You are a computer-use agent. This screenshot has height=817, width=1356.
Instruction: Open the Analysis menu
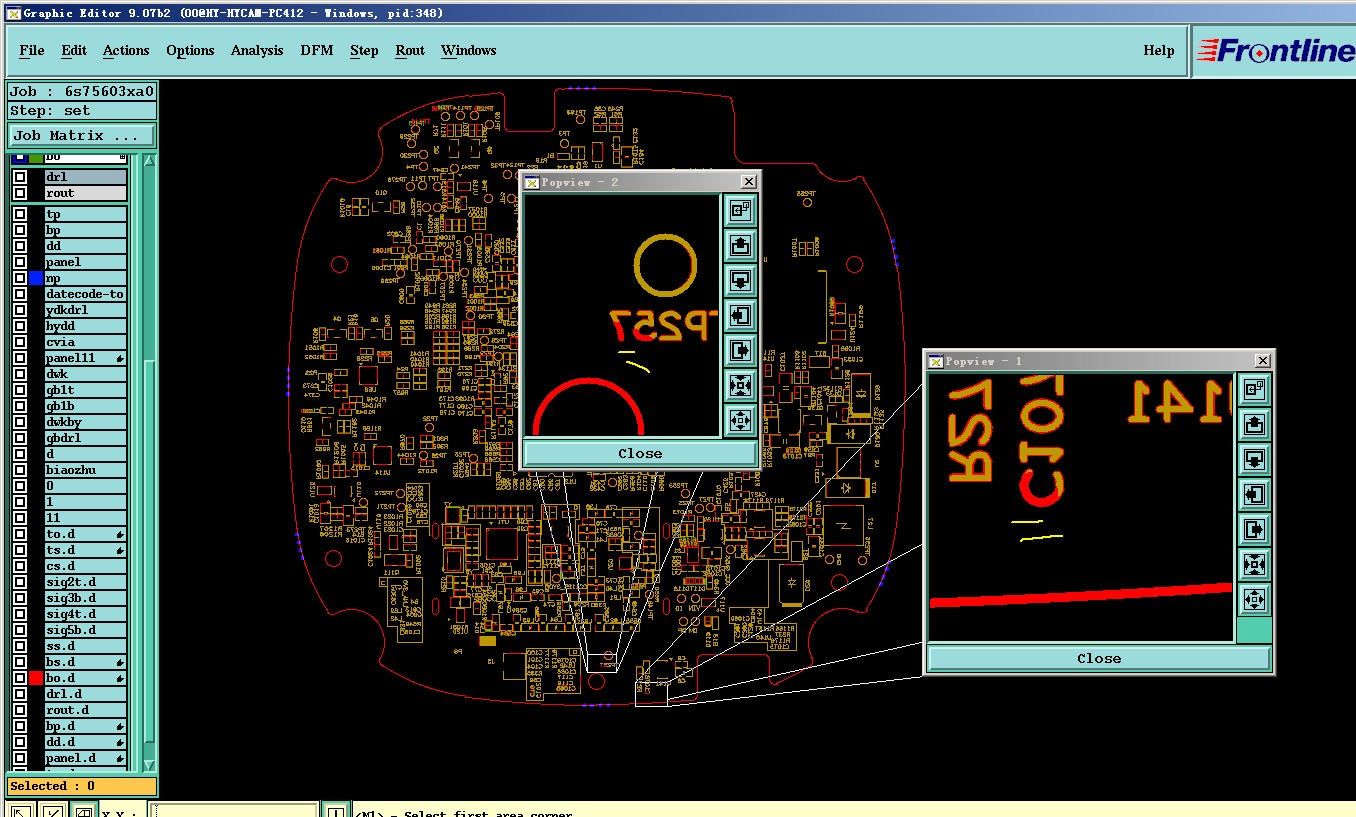[257, 50]
